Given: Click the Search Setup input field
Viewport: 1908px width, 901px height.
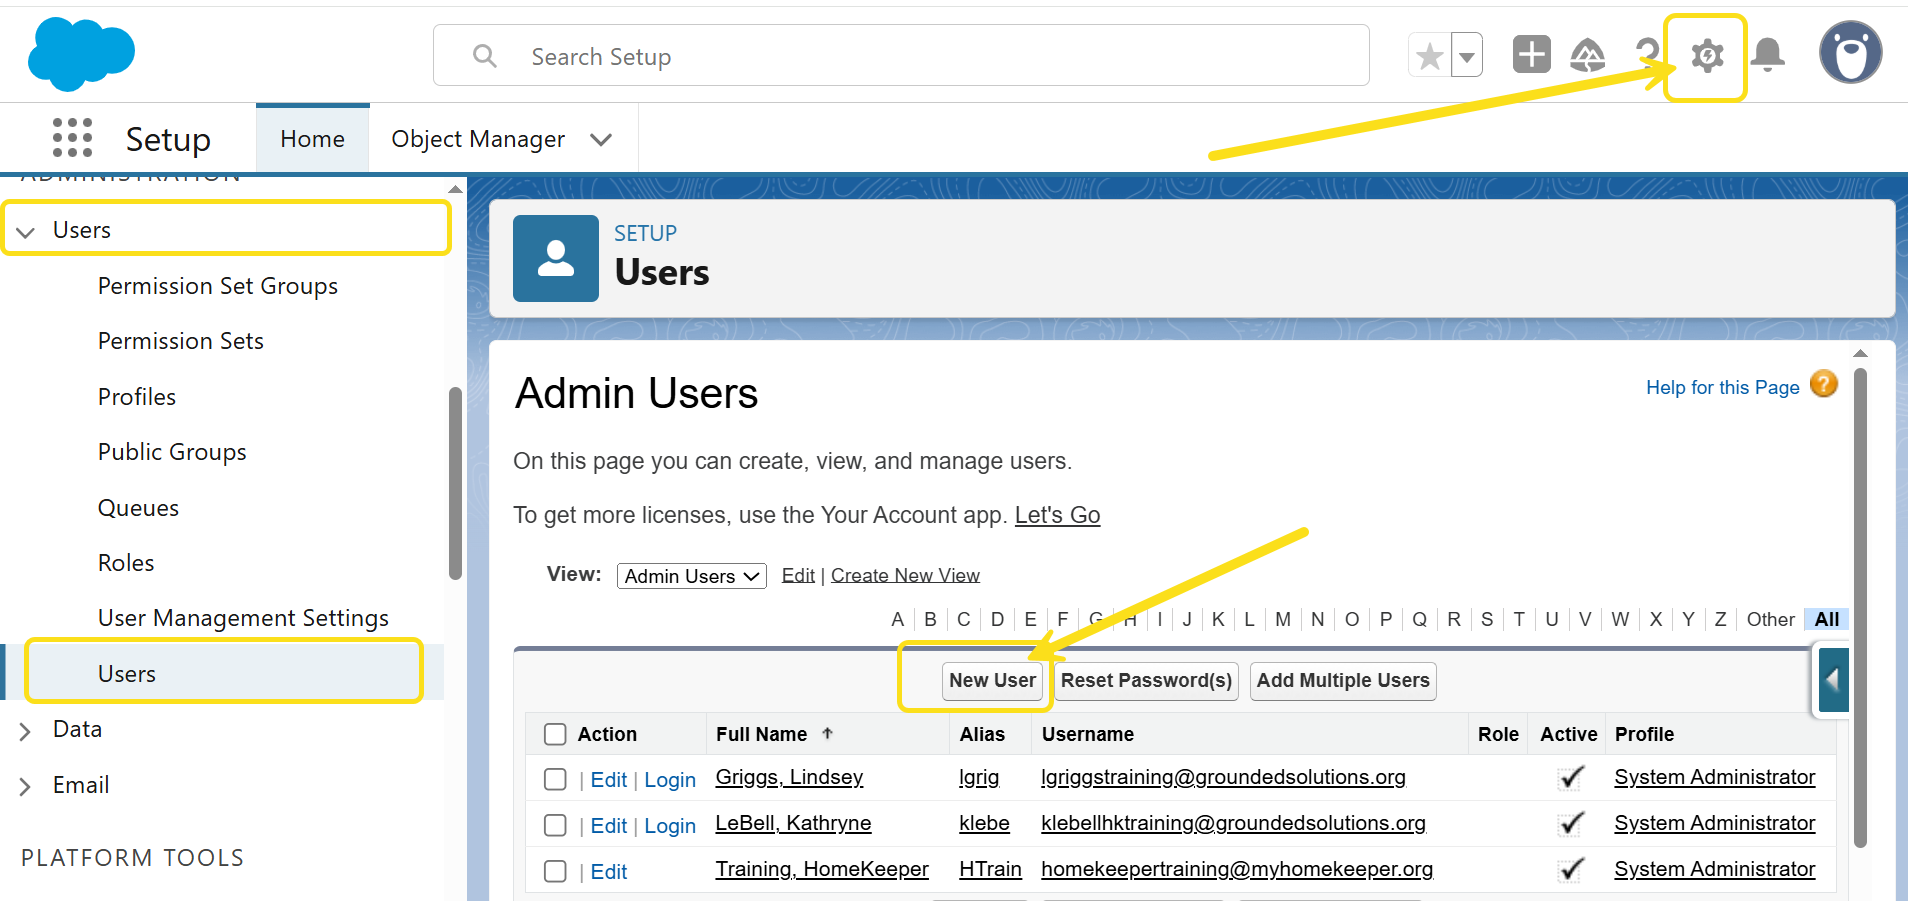Looking at the screenshot, I should 900,56.
